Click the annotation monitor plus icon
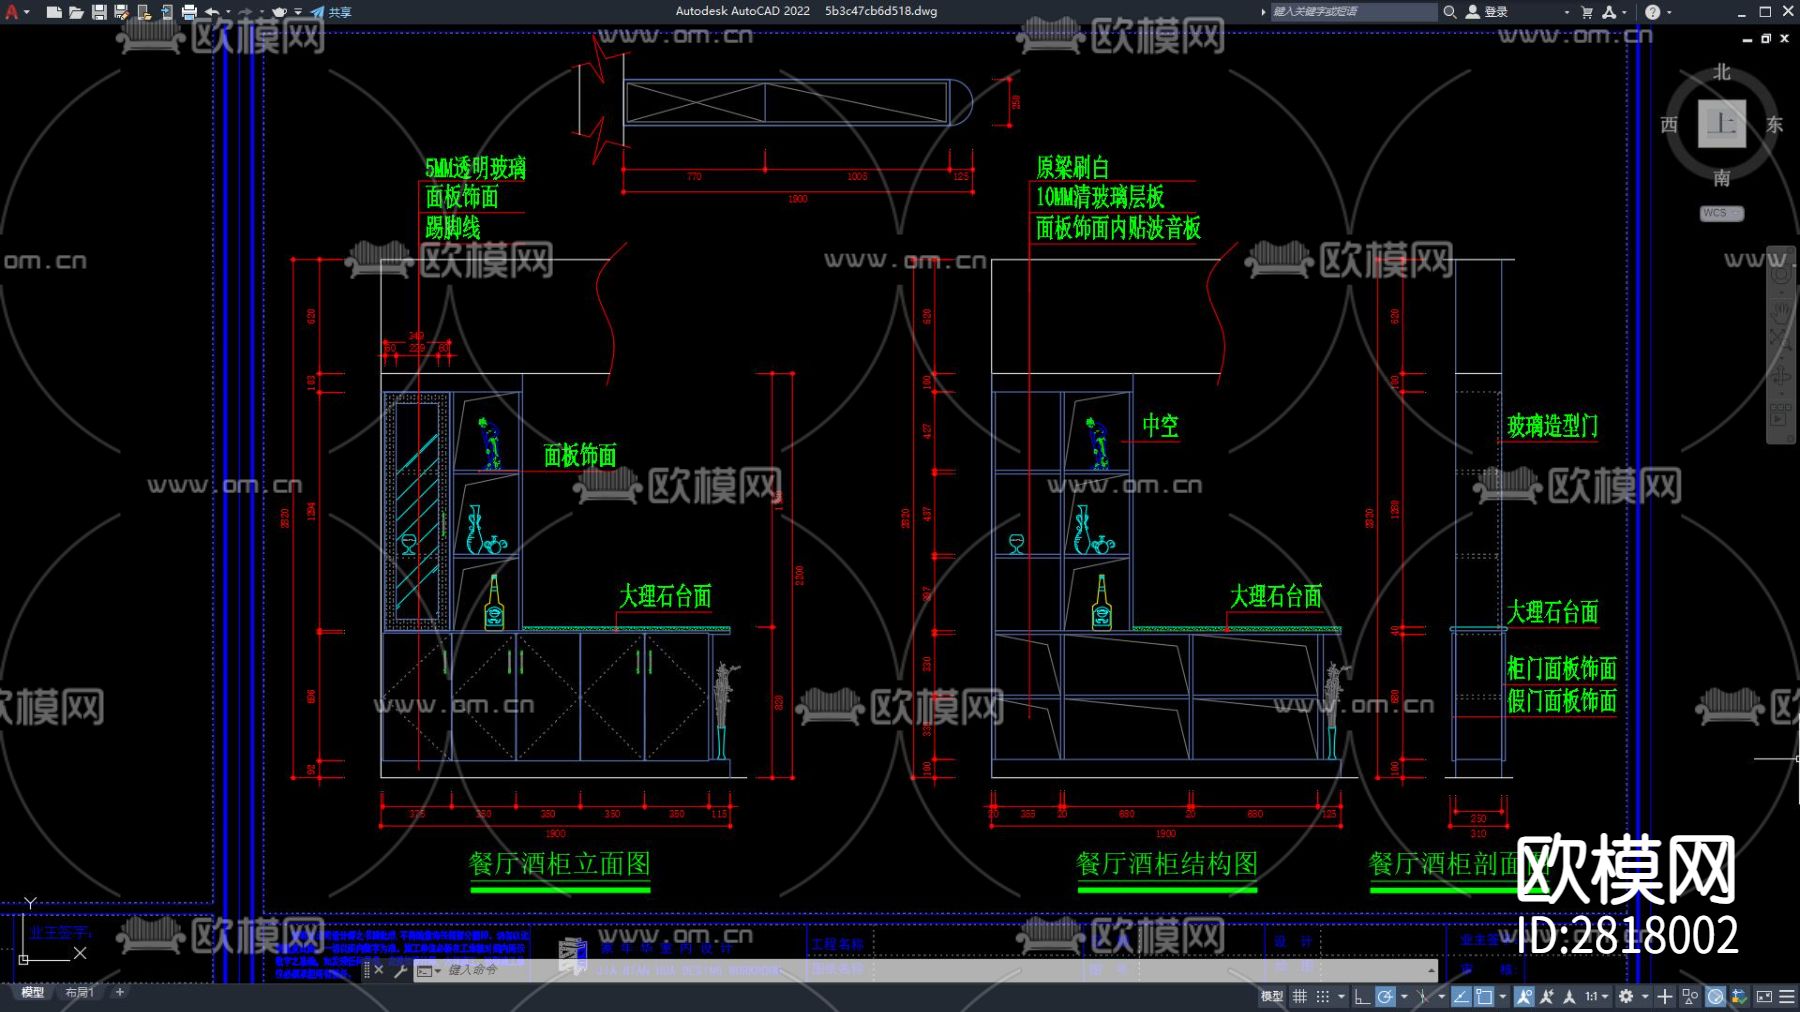The height and width of the screenshot is (1012, 1800). click(x=1665, y=996)
